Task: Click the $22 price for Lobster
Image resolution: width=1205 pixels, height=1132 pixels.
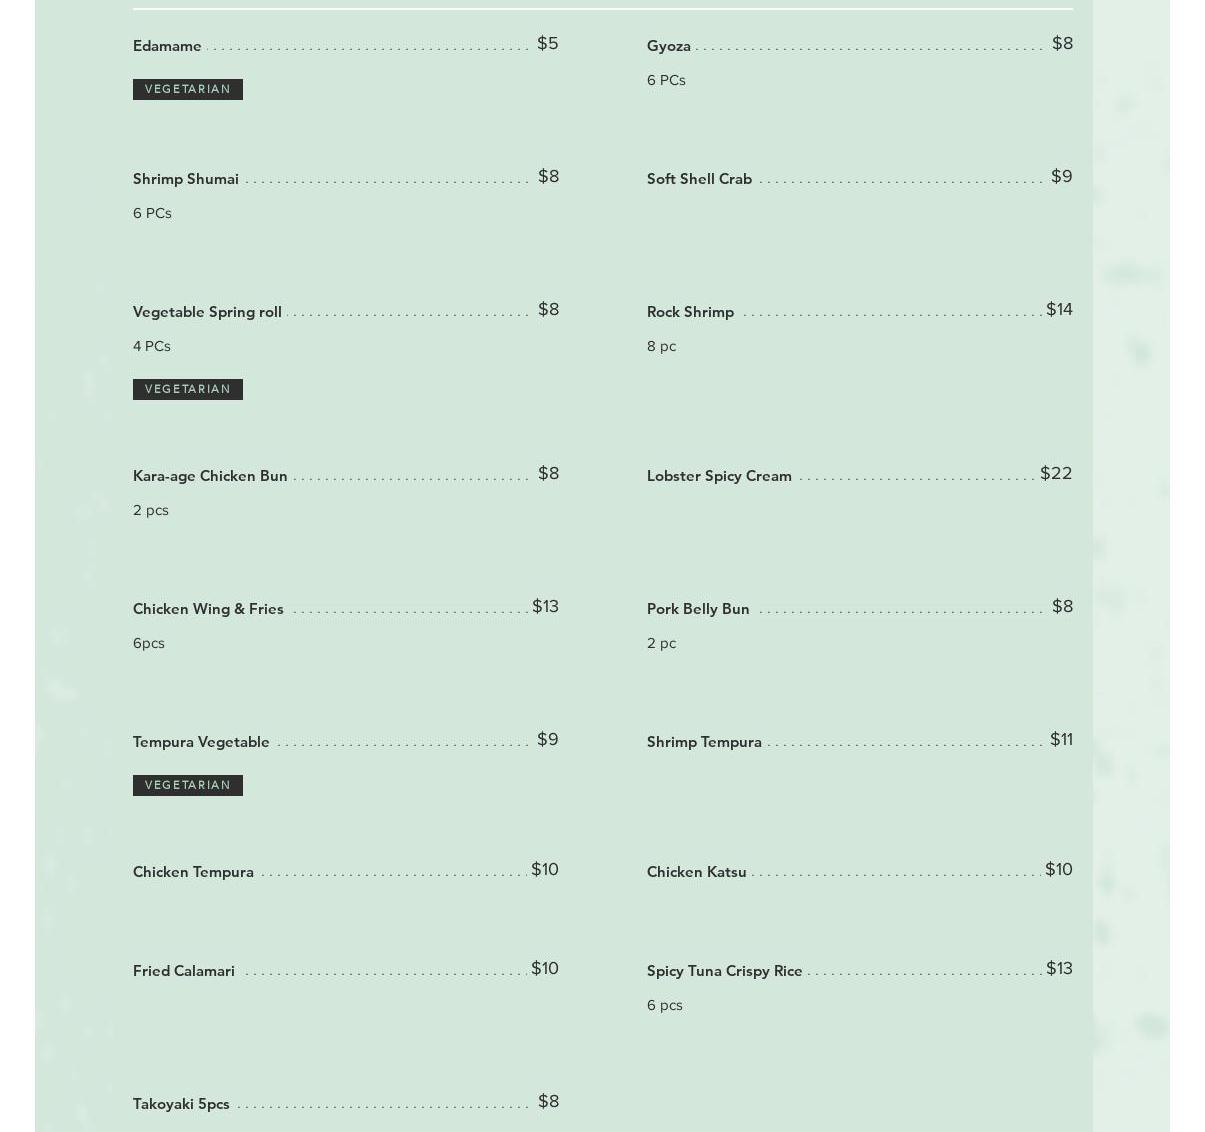Action: [1056, 473]
